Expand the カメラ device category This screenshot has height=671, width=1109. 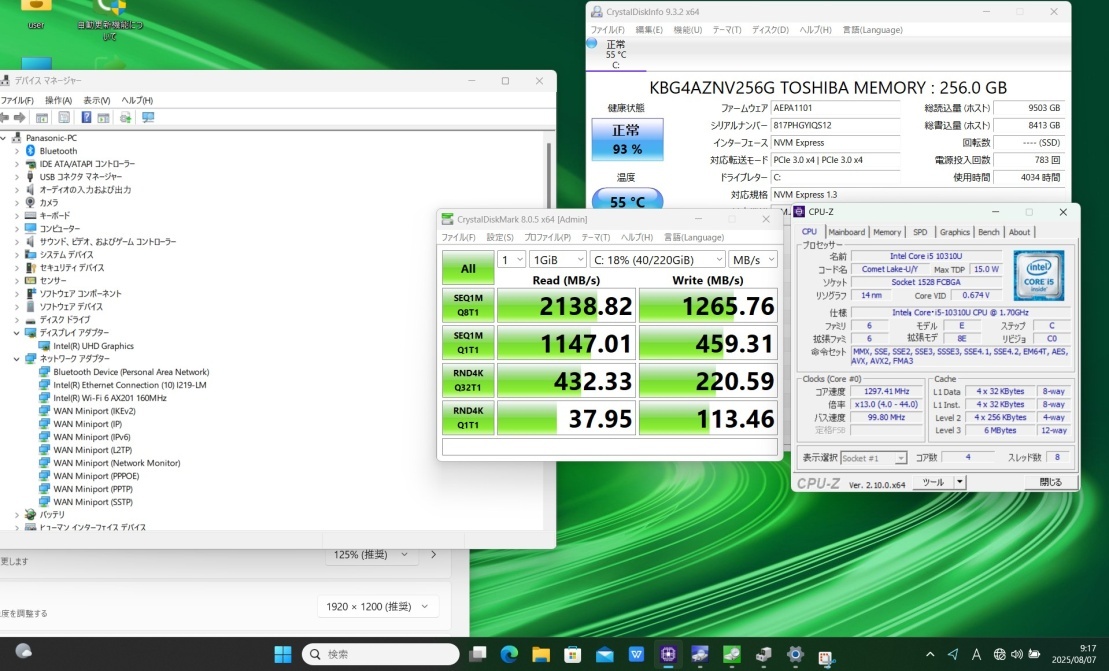16,203
